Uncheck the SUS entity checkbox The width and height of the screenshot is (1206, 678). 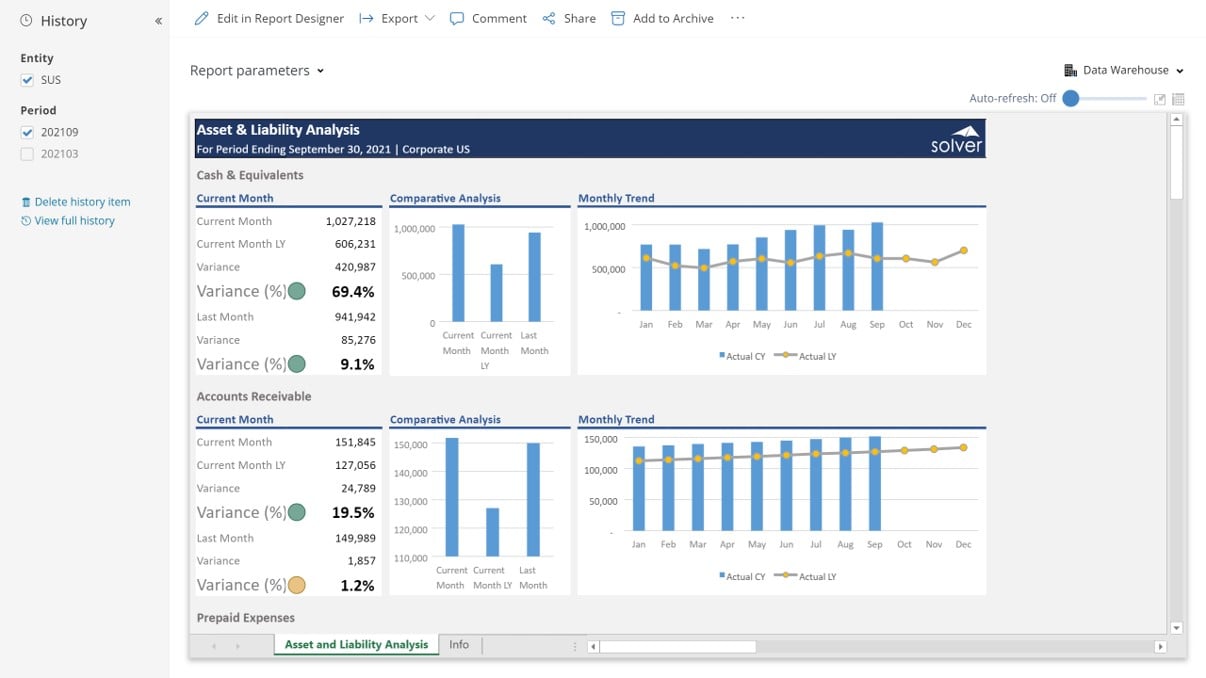[x=27, y=80]
